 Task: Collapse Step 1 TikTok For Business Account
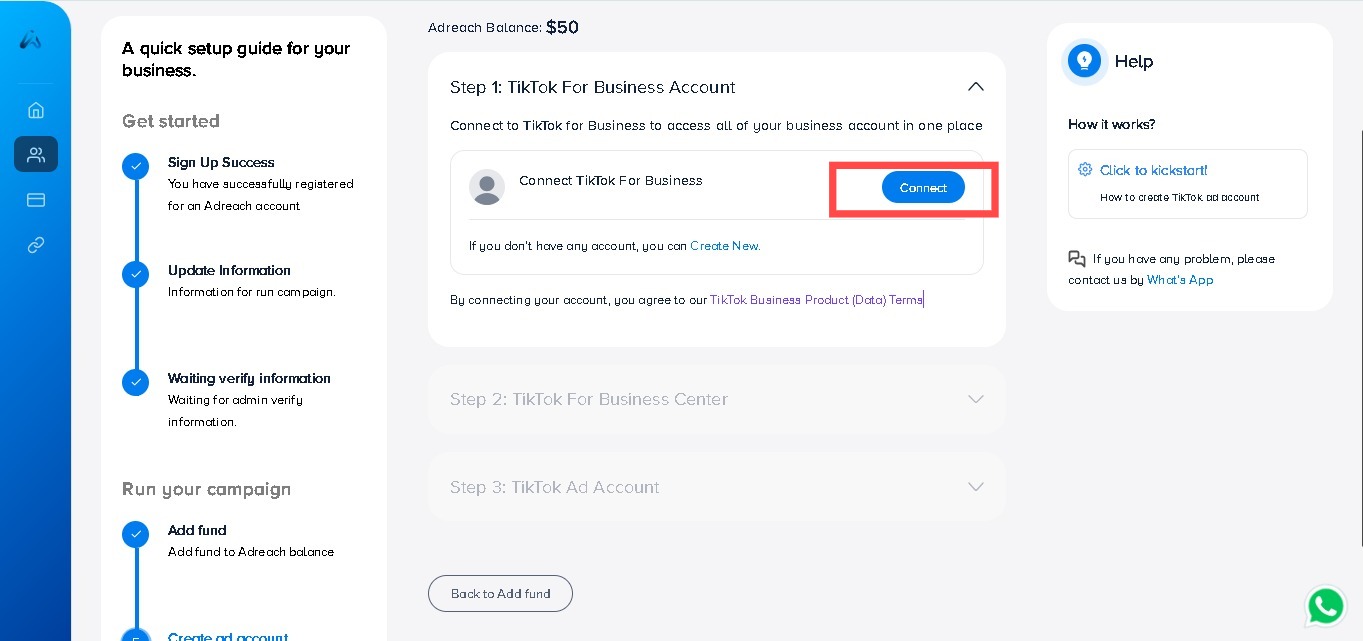click(976, 87)
